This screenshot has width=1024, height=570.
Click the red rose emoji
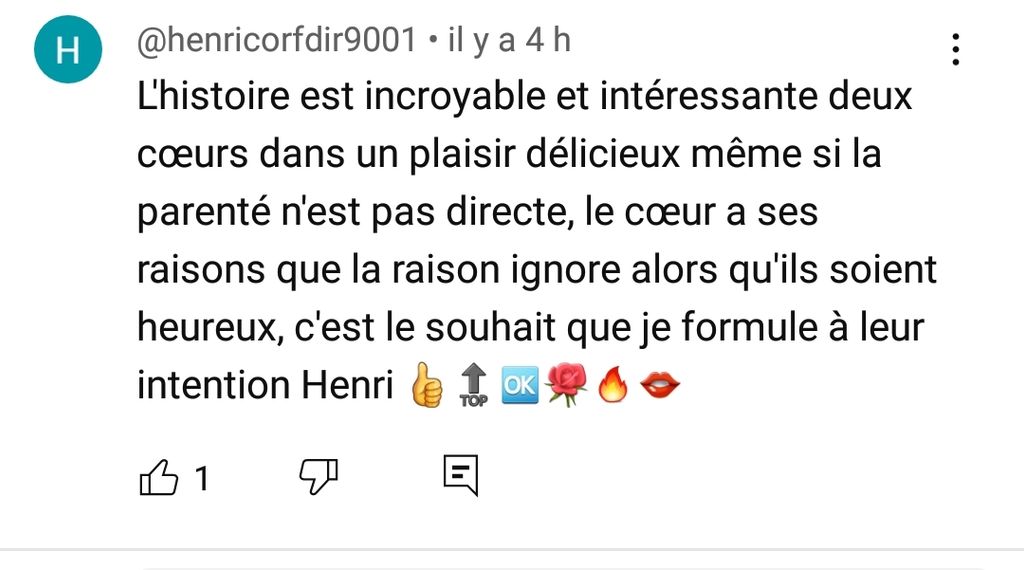tap(566, 385)
